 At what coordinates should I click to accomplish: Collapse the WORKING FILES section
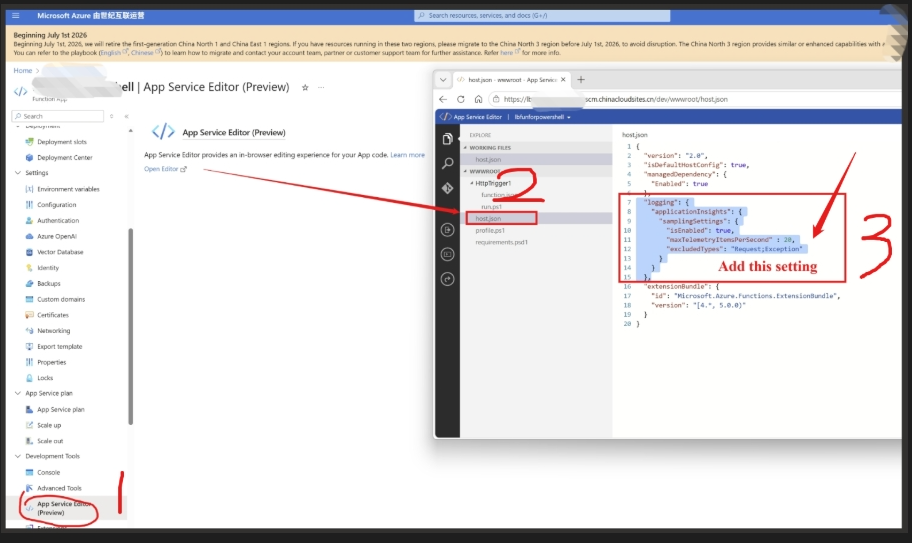465,148
